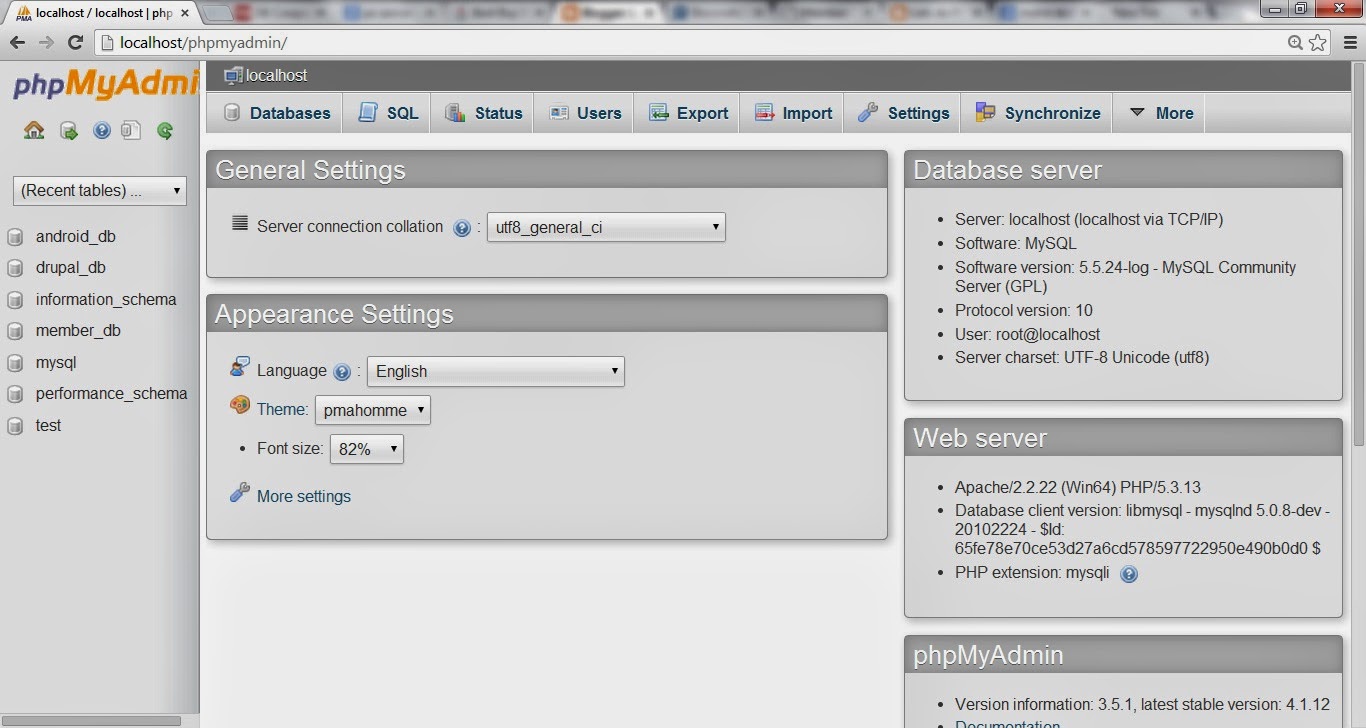Click the log out database icon
Viewport: 1366px width, 728px height.
pyautogui.click(x=67, y=130)
